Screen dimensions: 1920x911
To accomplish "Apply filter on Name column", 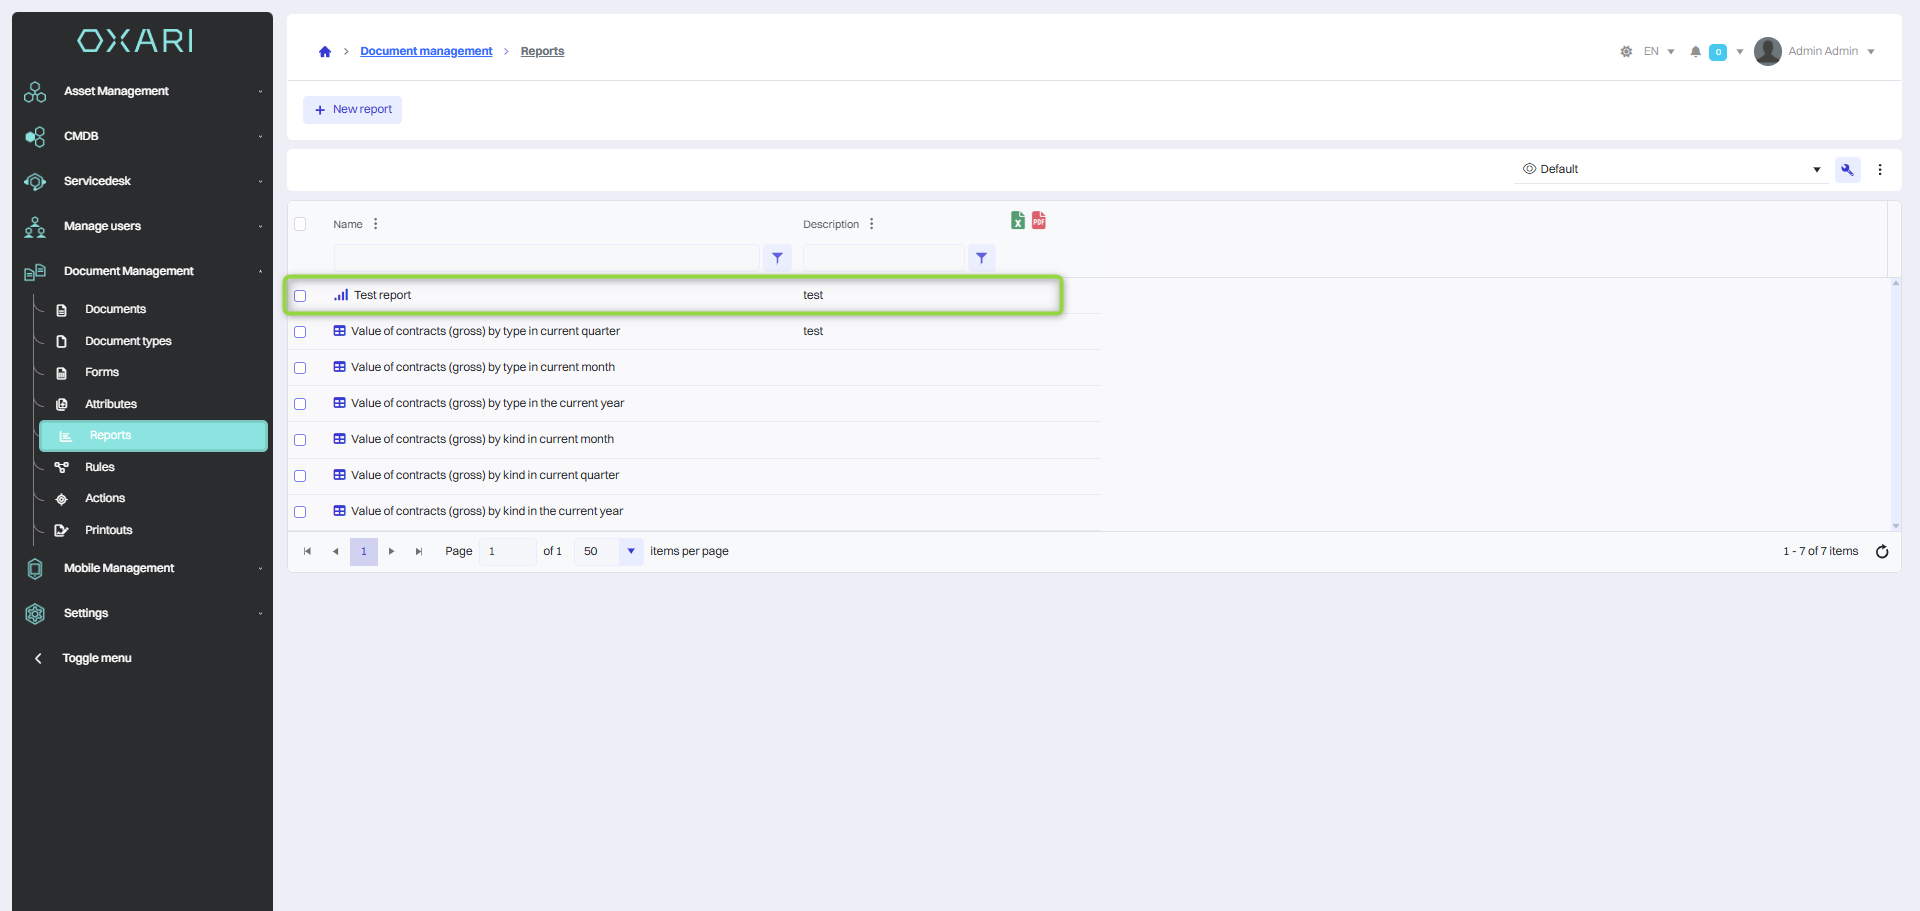I will [x=777, y=258].
